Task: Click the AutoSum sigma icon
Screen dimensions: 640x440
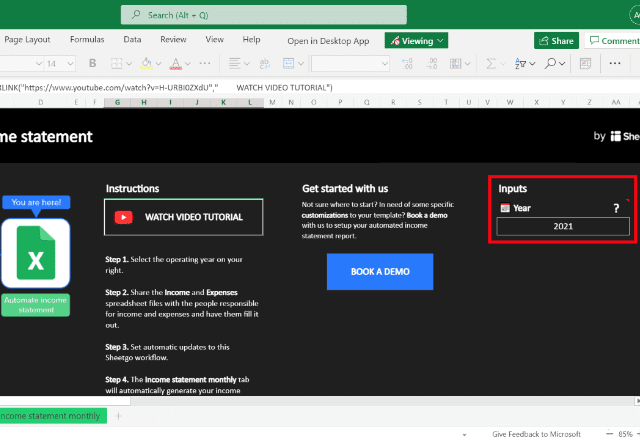Action: [491, 63]
